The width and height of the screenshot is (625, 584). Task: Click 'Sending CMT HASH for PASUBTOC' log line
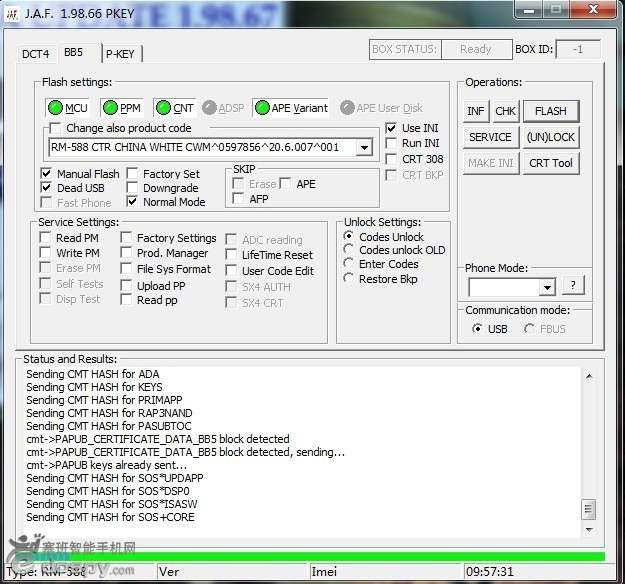coord(109,426)
